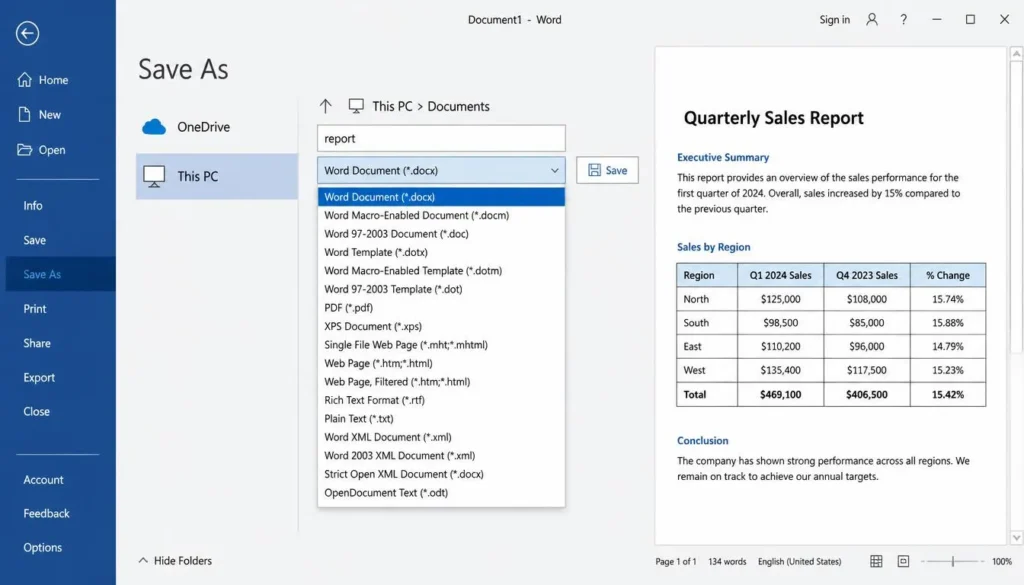Click the Executive Summary heading
The width and height of the screenshot is (1024, 585).
tap(723, 157)
